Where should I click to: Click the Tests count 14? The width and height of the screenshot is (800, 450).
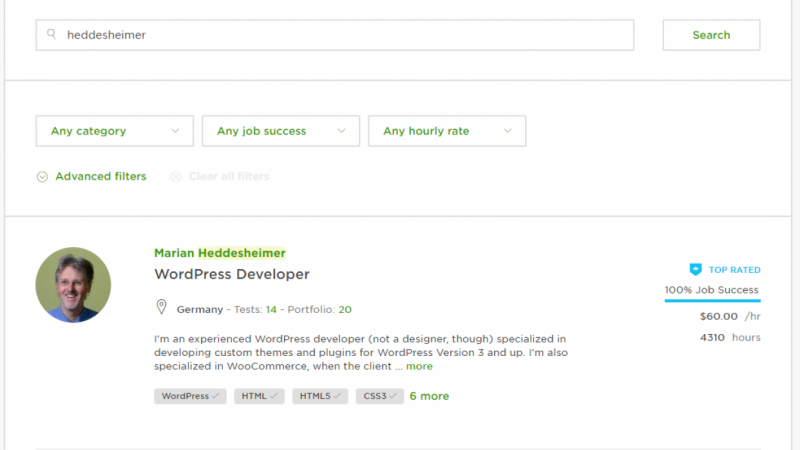click(271, 309)
